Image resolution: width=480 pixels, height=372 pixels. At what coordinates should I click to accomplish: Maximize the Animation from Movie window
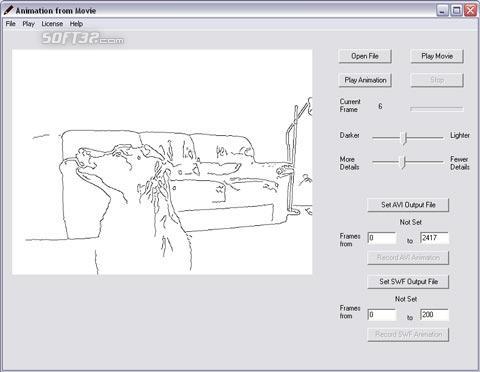(456, 10)
